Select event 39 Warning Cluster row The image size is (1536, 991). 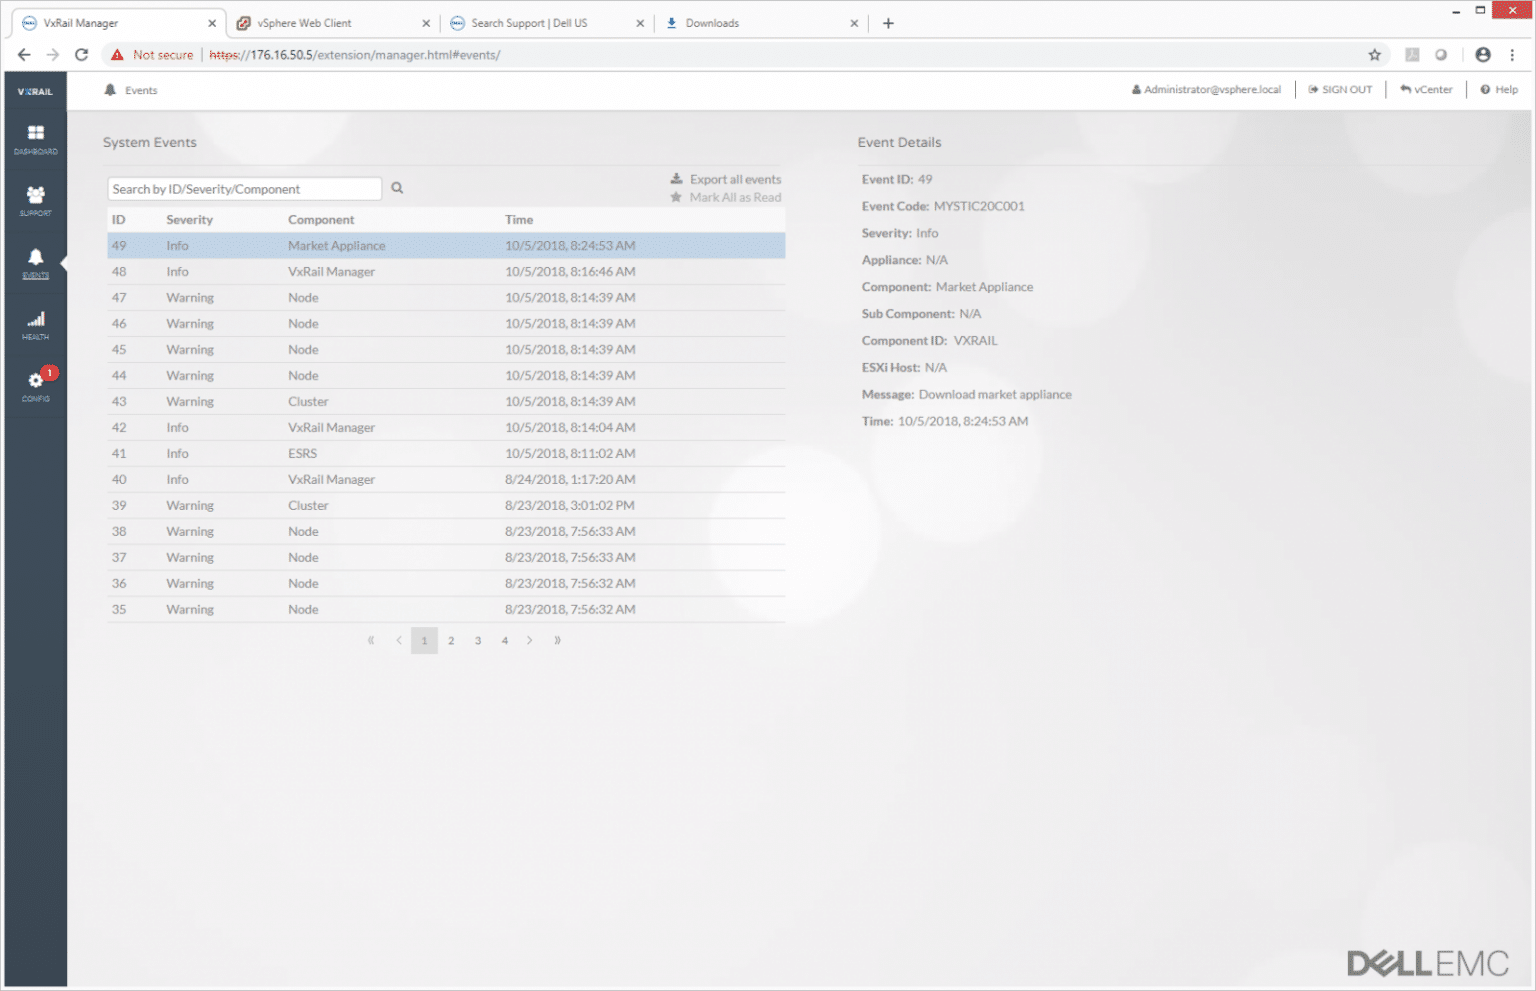pyautogui.click(x=446, y=506)
